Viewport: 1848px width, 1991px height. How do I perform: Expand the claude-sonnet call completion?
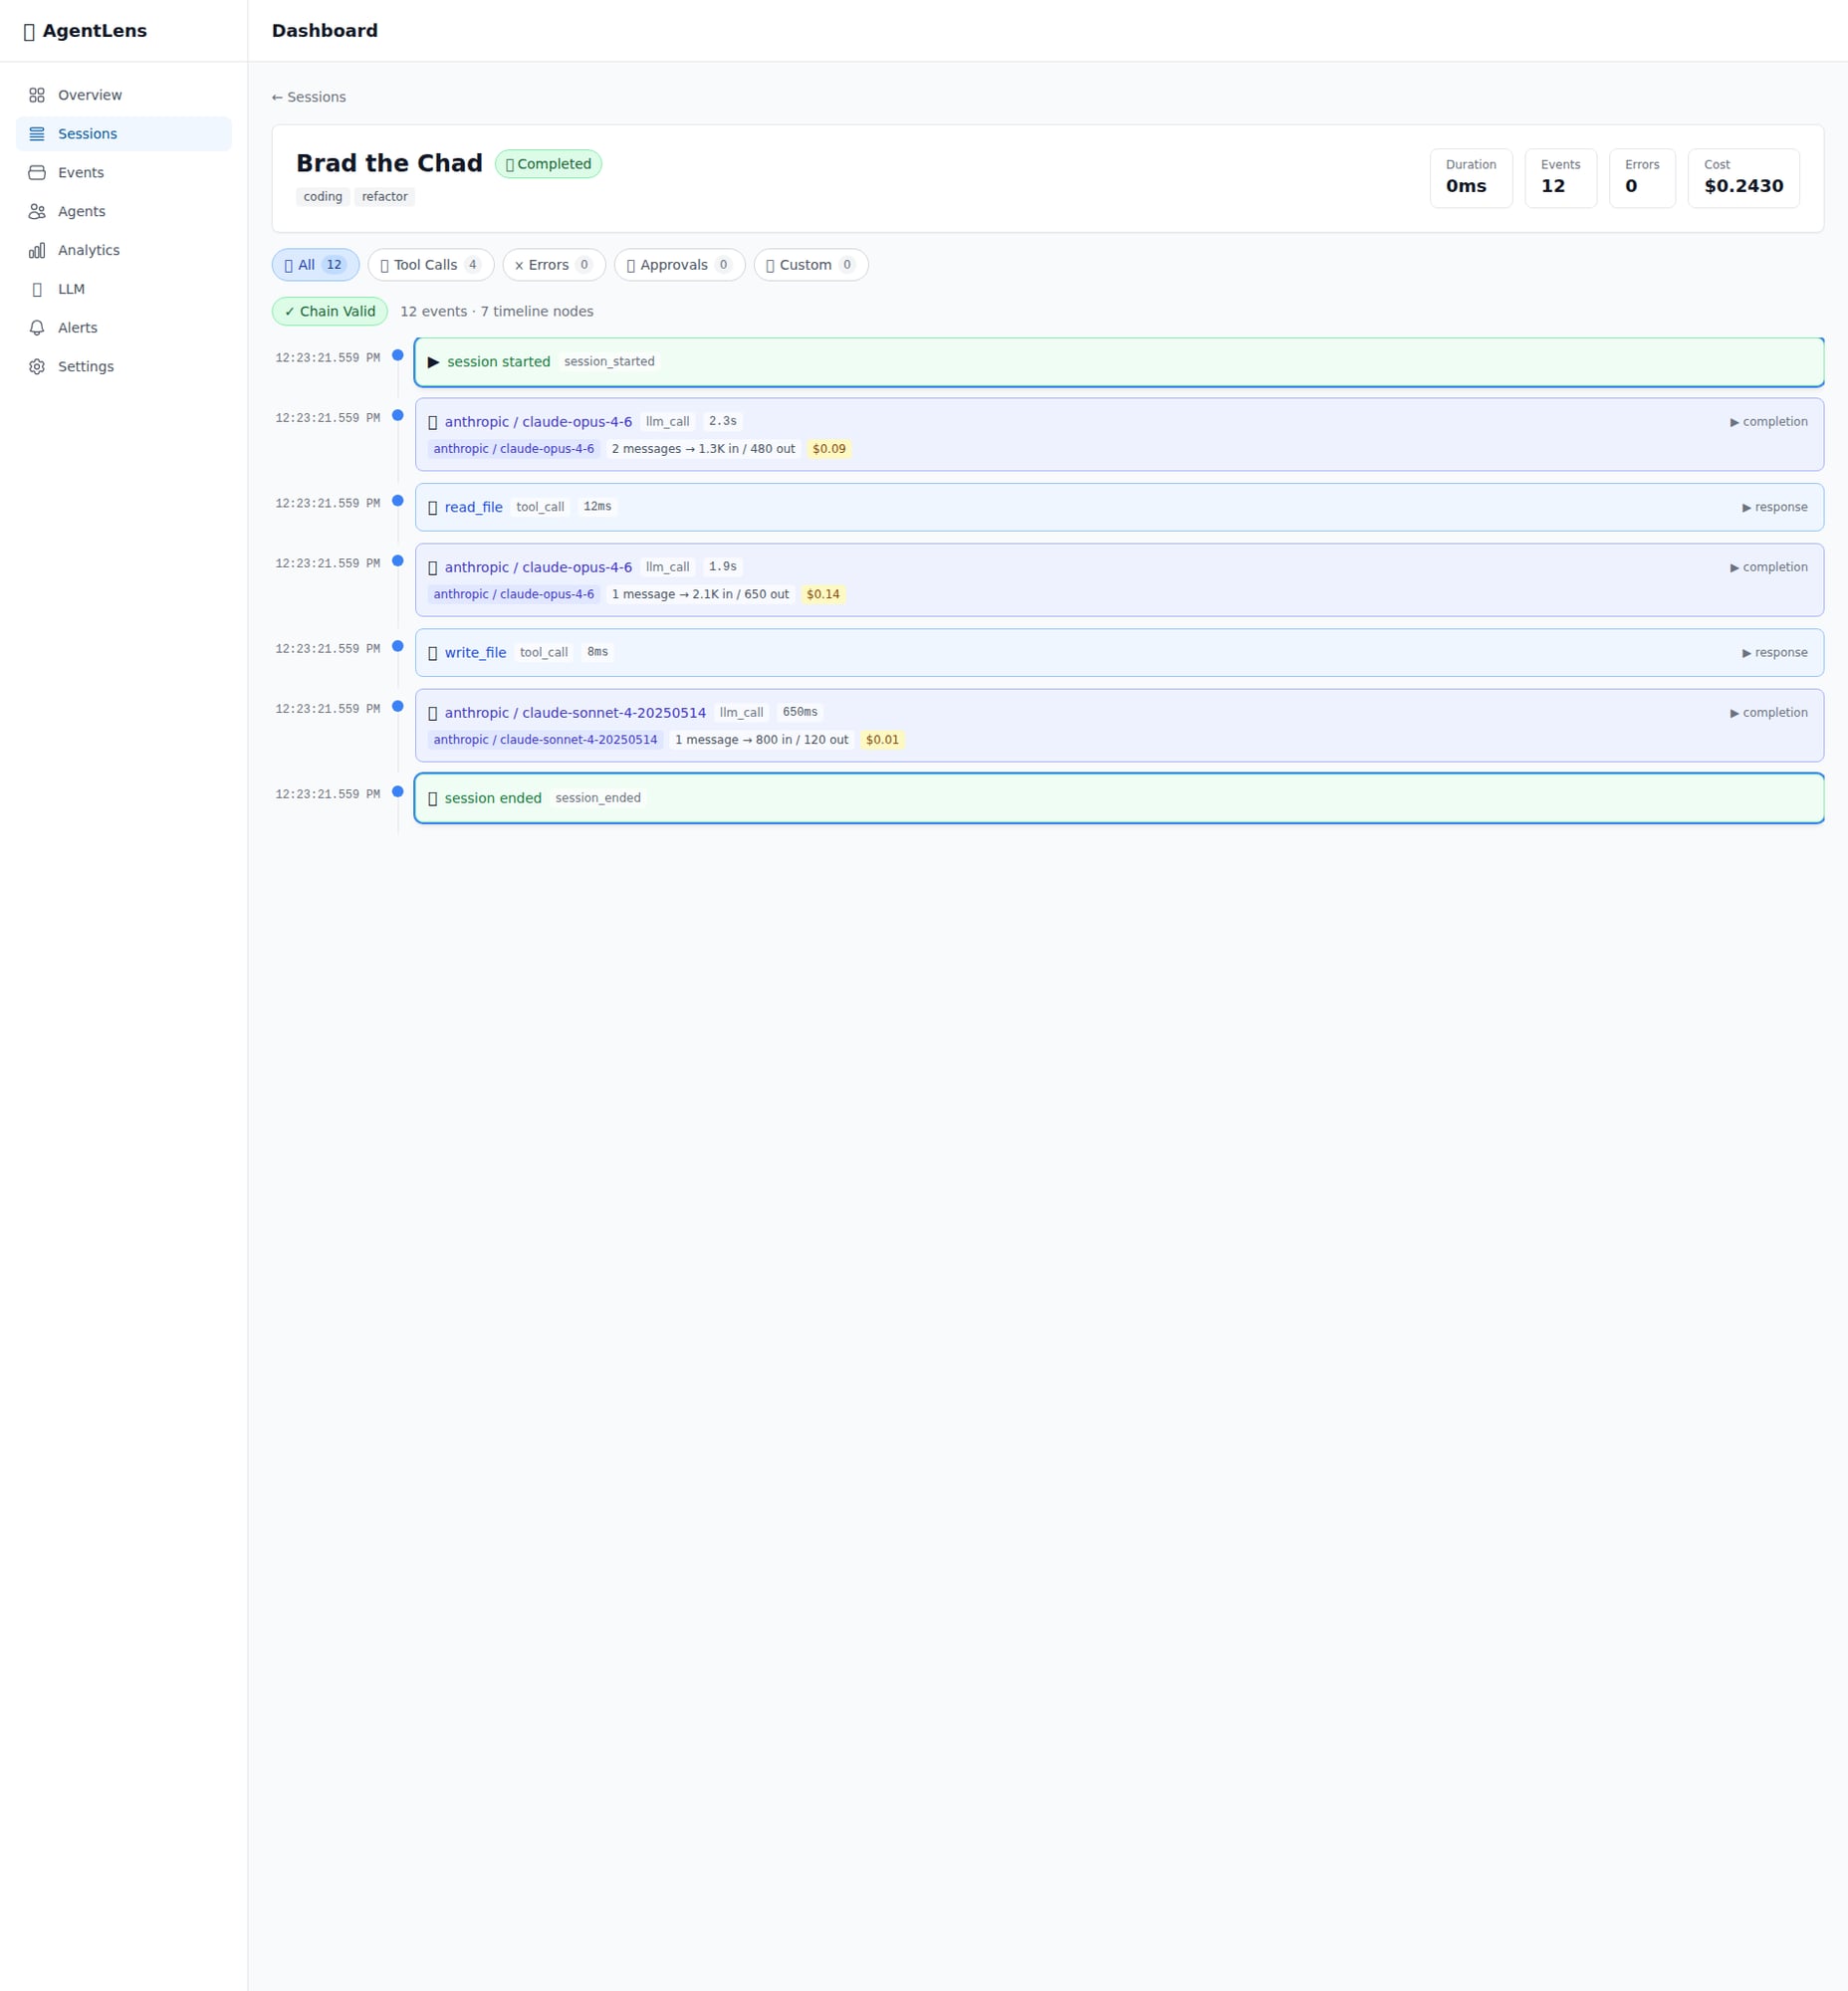1769,713
